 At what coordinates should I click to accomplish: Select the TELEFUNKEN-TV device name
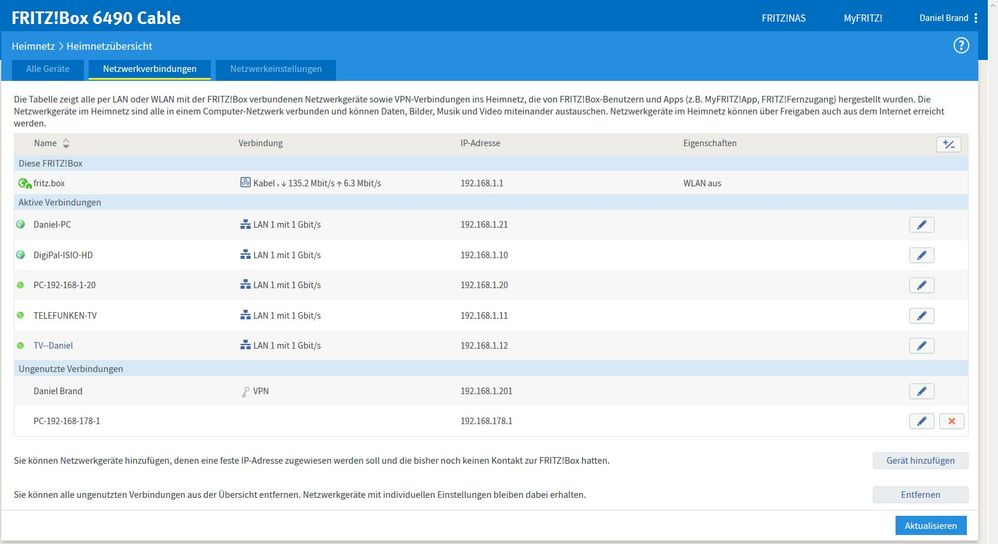pos(65,316)
